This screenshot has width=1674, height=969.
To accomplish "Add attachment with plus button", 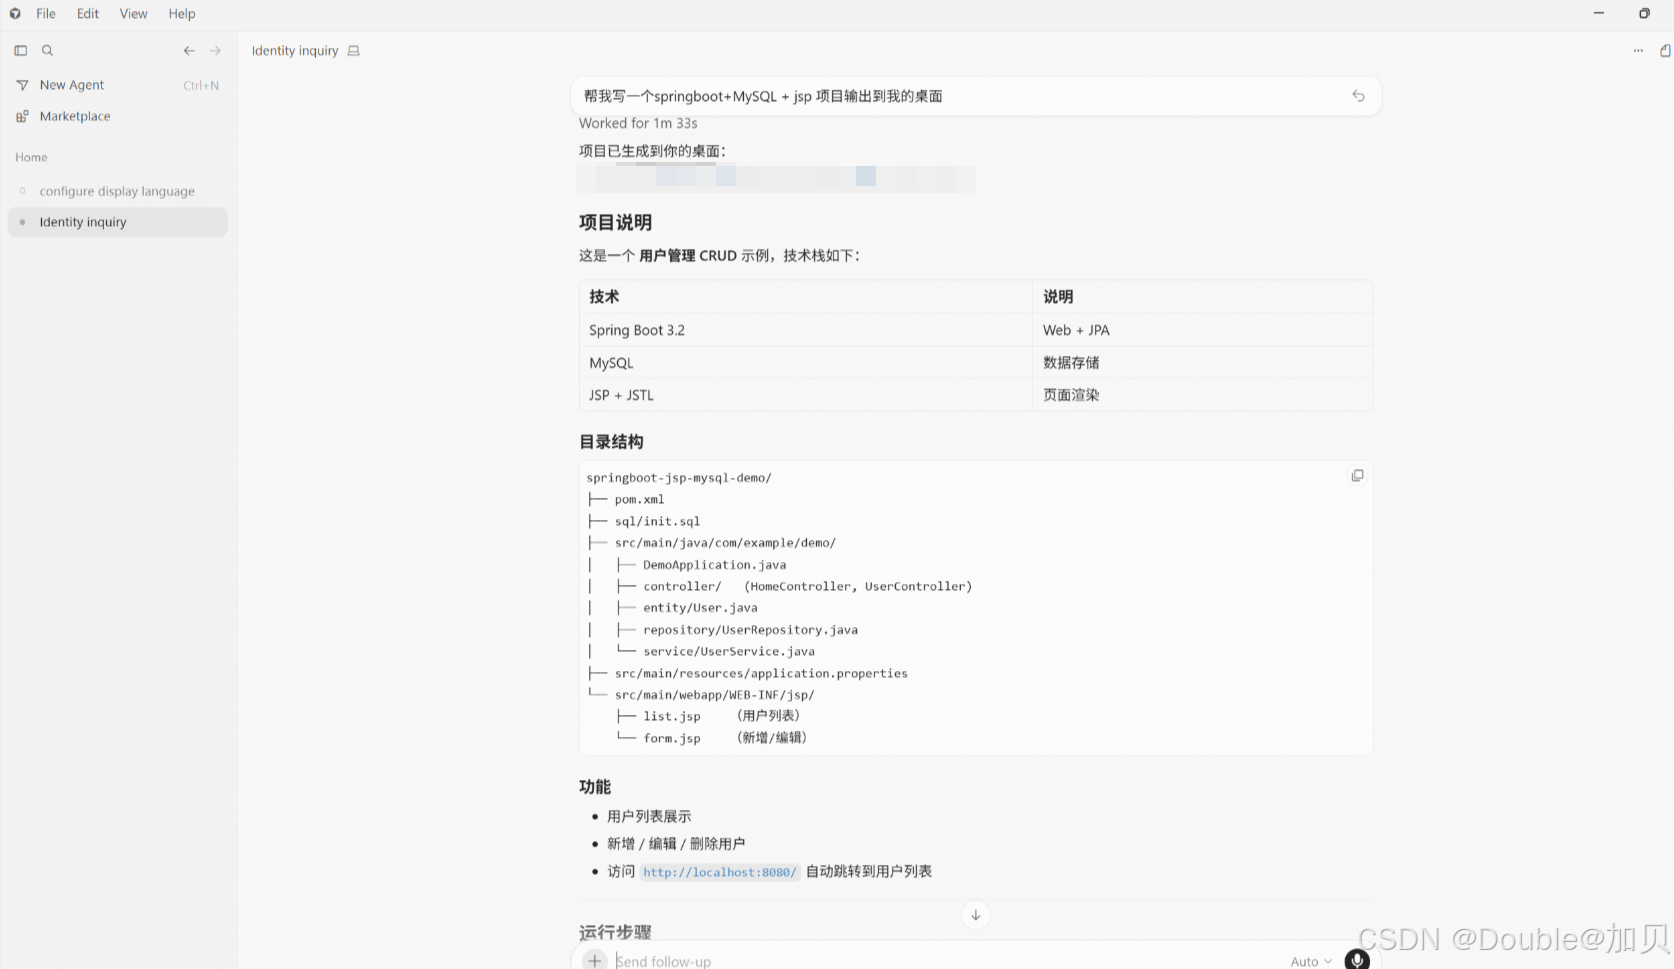I will [595, 960].
